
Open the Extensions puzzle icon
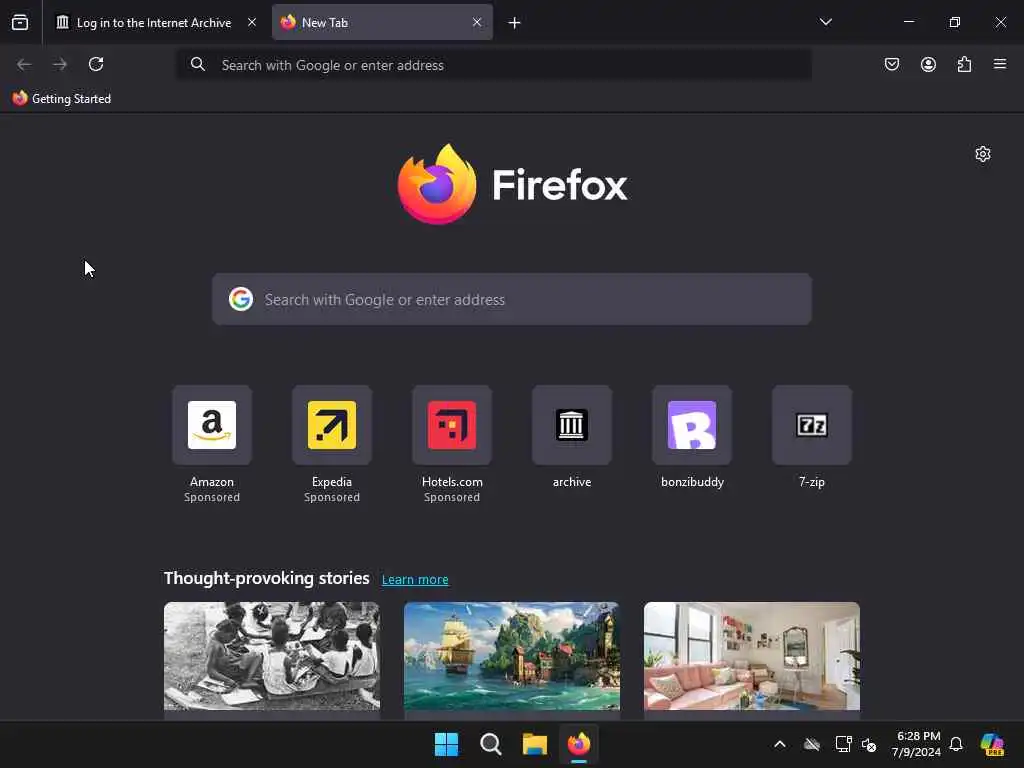pyautogui.click(x=964, y=64)
